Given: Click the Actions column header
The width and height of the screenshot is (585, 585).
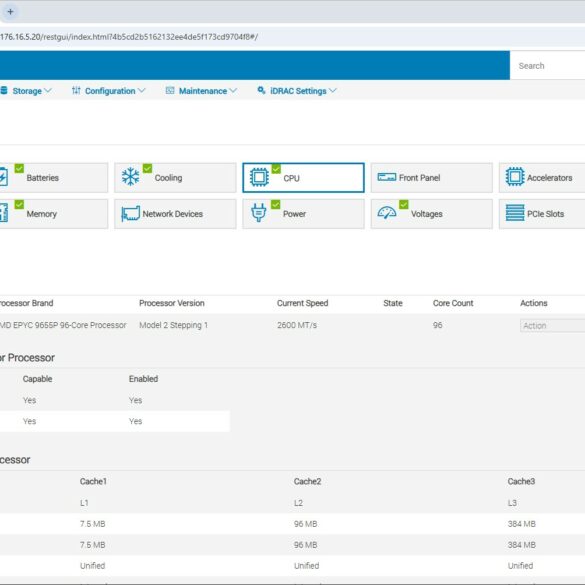Looking at the screenshot, I should 534,303.
